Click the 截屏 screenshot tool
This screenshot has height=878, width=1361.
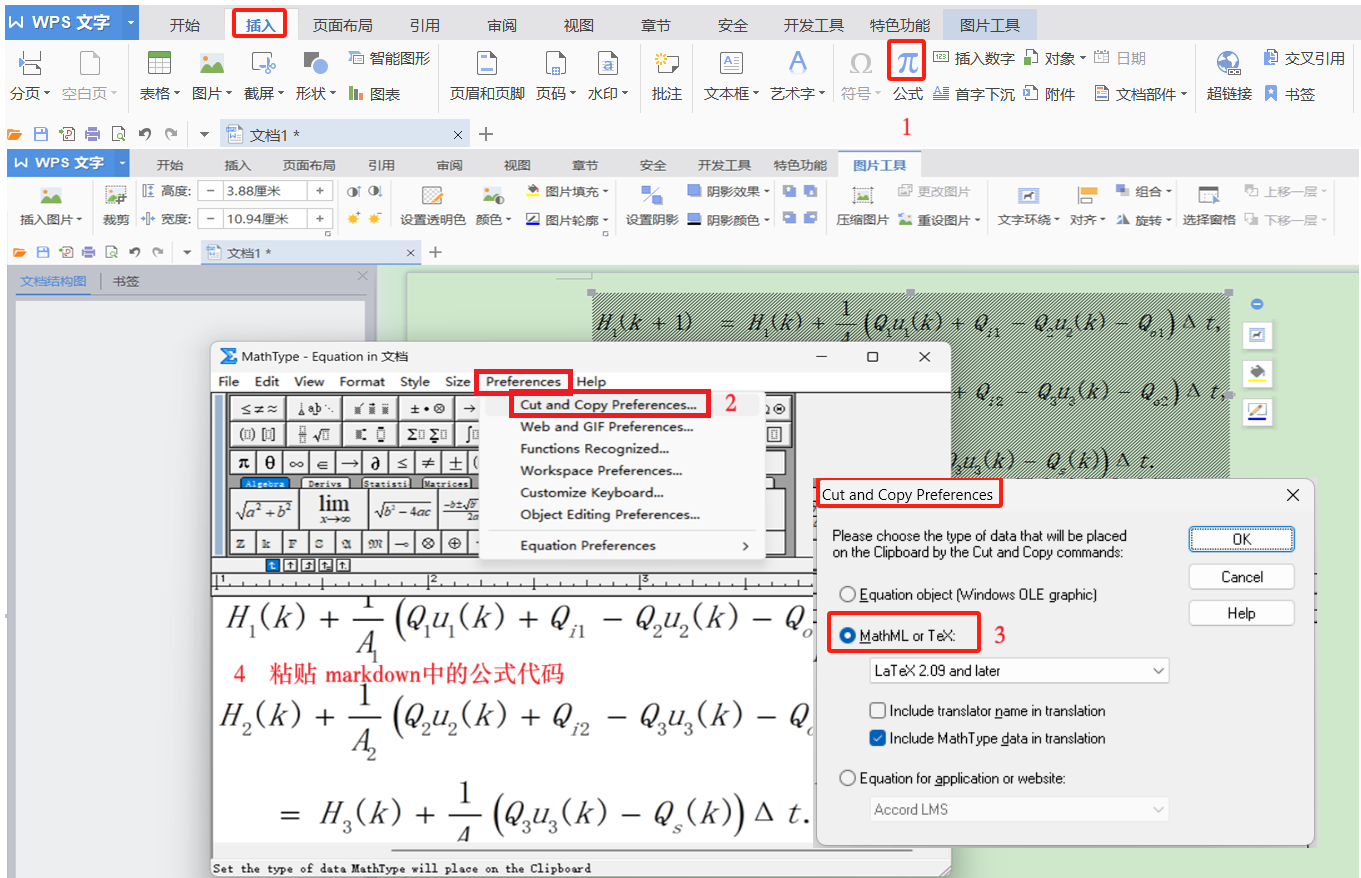point(264,76)
